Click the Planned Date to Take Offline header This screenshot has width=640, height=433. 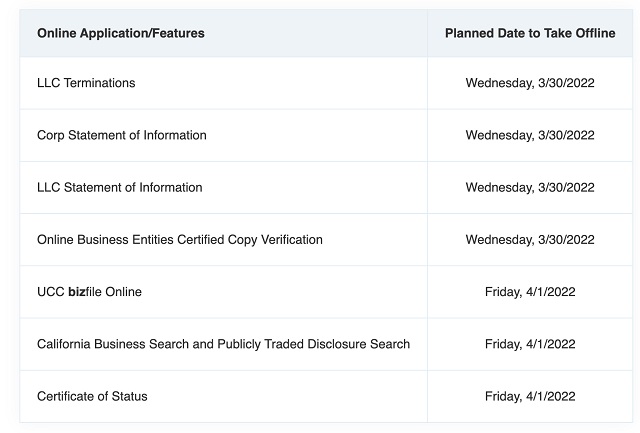tap(530, 33)
